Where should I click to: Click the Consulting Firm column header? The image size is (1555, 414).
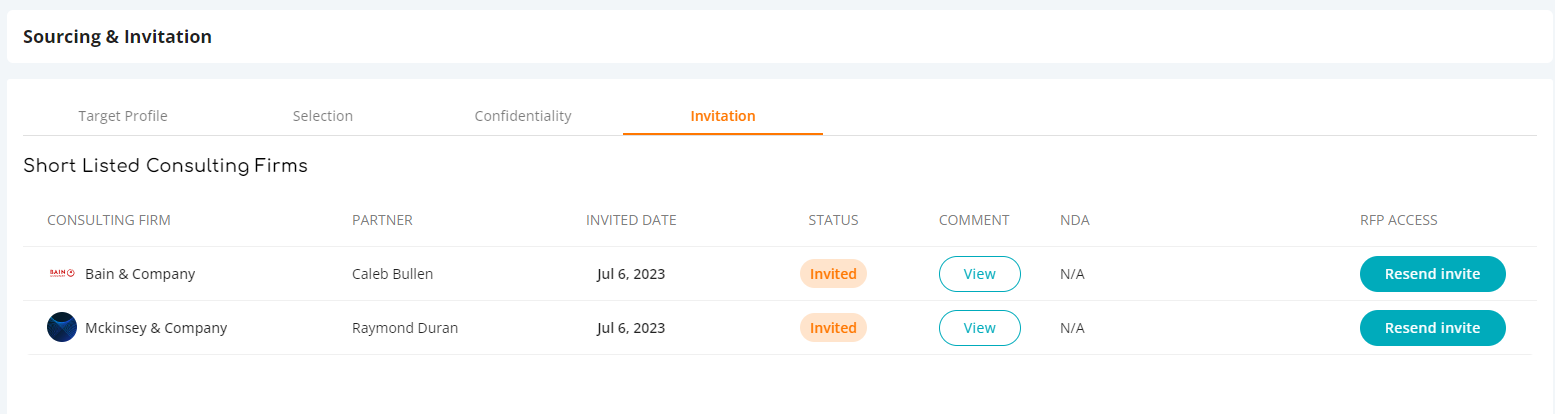click(x=109, y=220)
